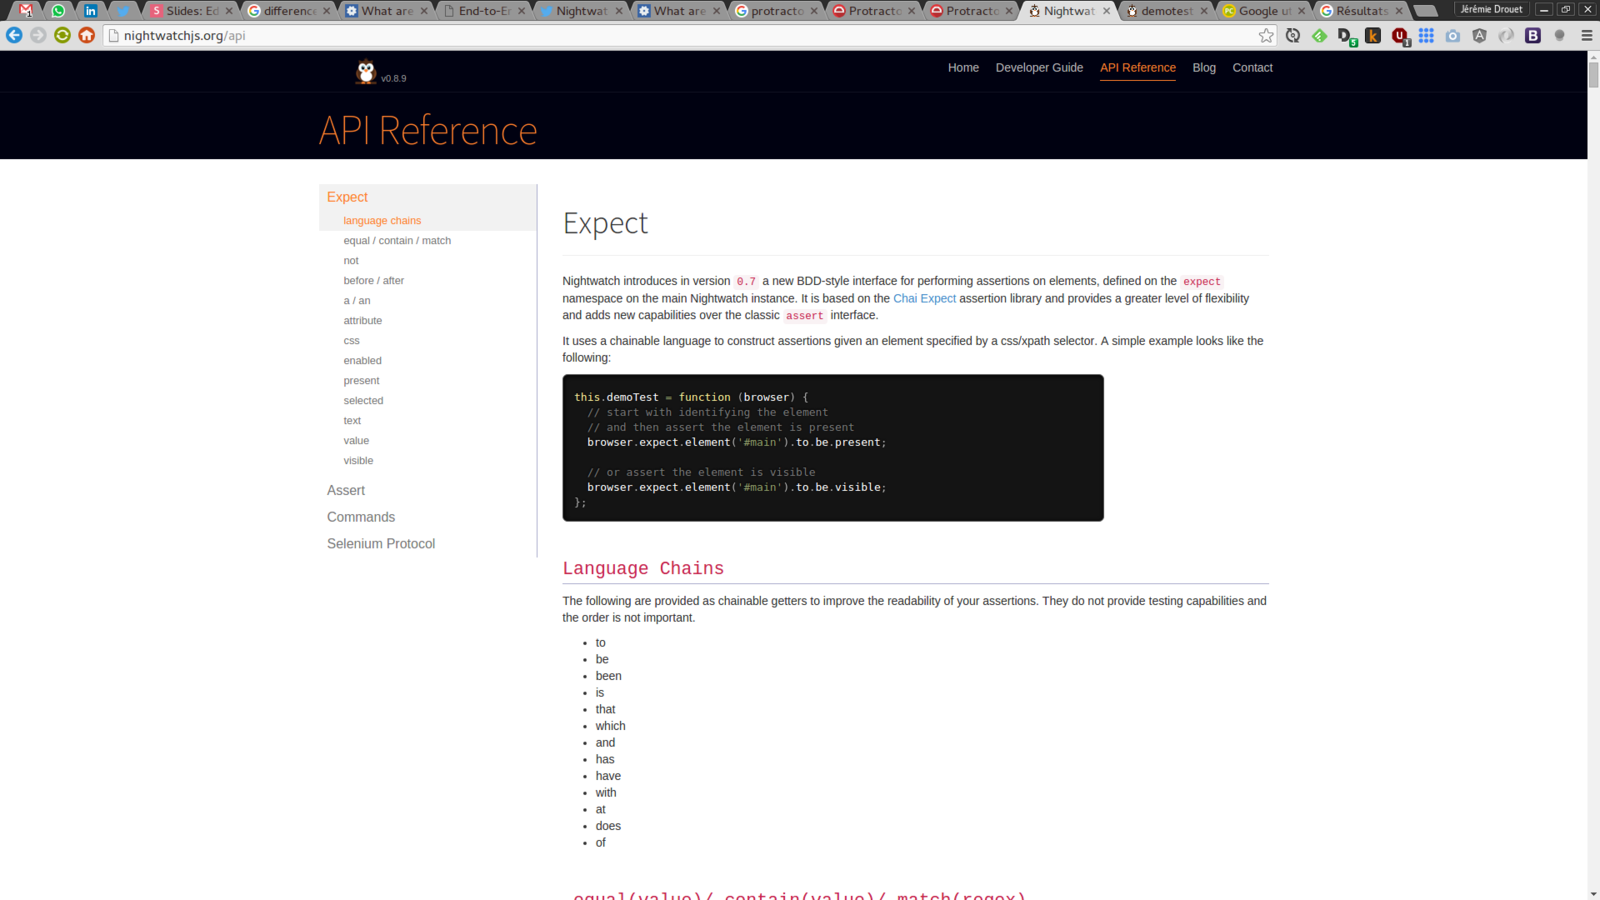Close the active Nightwatch tab
The height and width of the screenshot is (900, 1600).
point(1106,11)
